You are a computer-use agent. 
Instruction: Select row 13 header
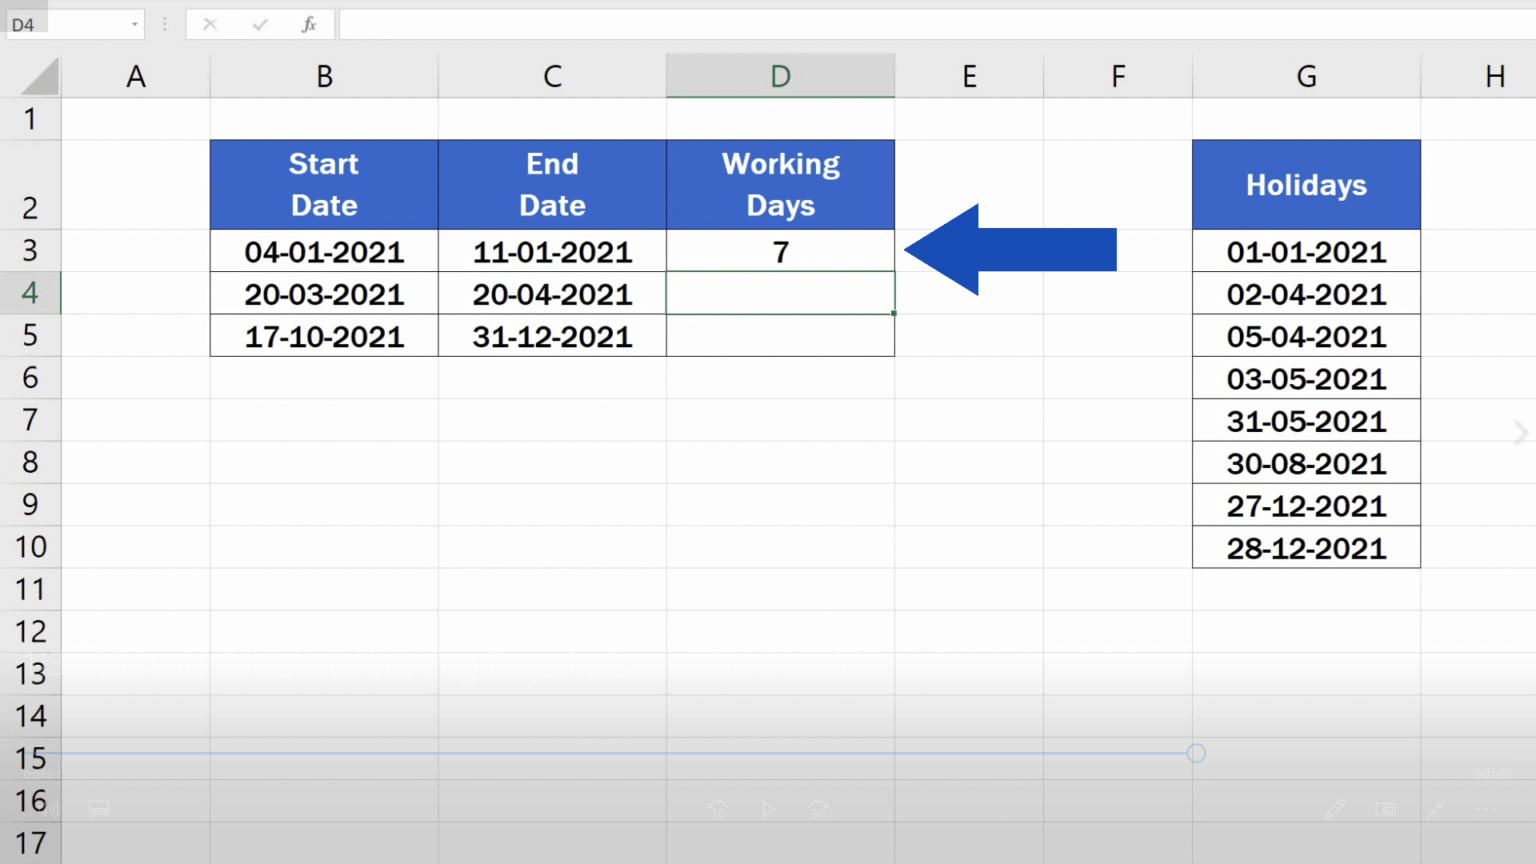click(x=30, y=674)
